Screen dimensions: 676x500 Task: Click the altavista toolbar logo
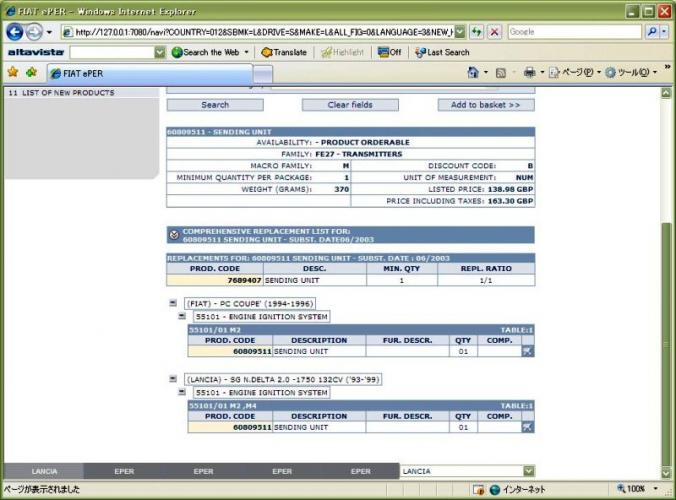coord(36,52)
